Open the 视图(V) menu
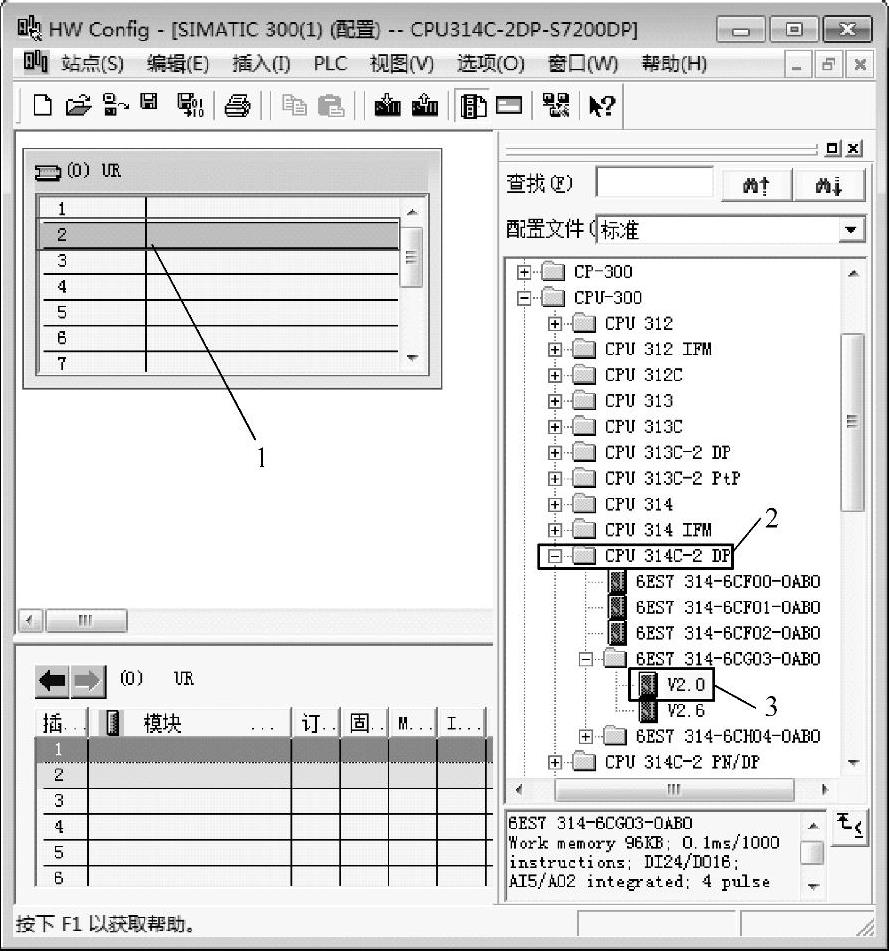The image size is (889, 951). (x=402, y=64)
